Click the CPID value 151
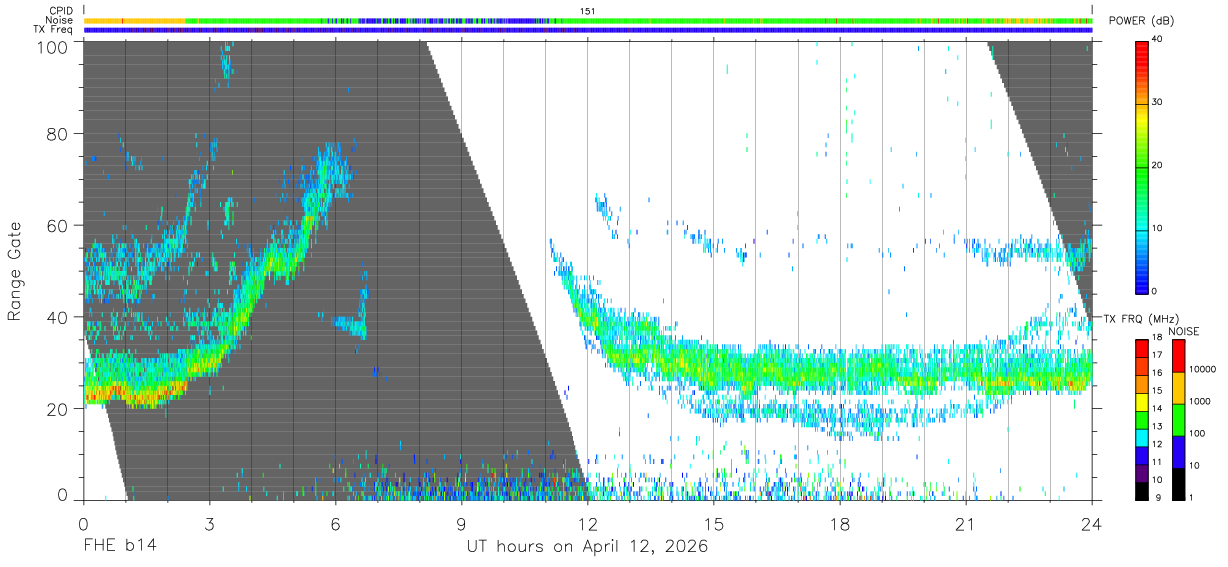This screenshot has width=1228, height=567. pos(587,11)
